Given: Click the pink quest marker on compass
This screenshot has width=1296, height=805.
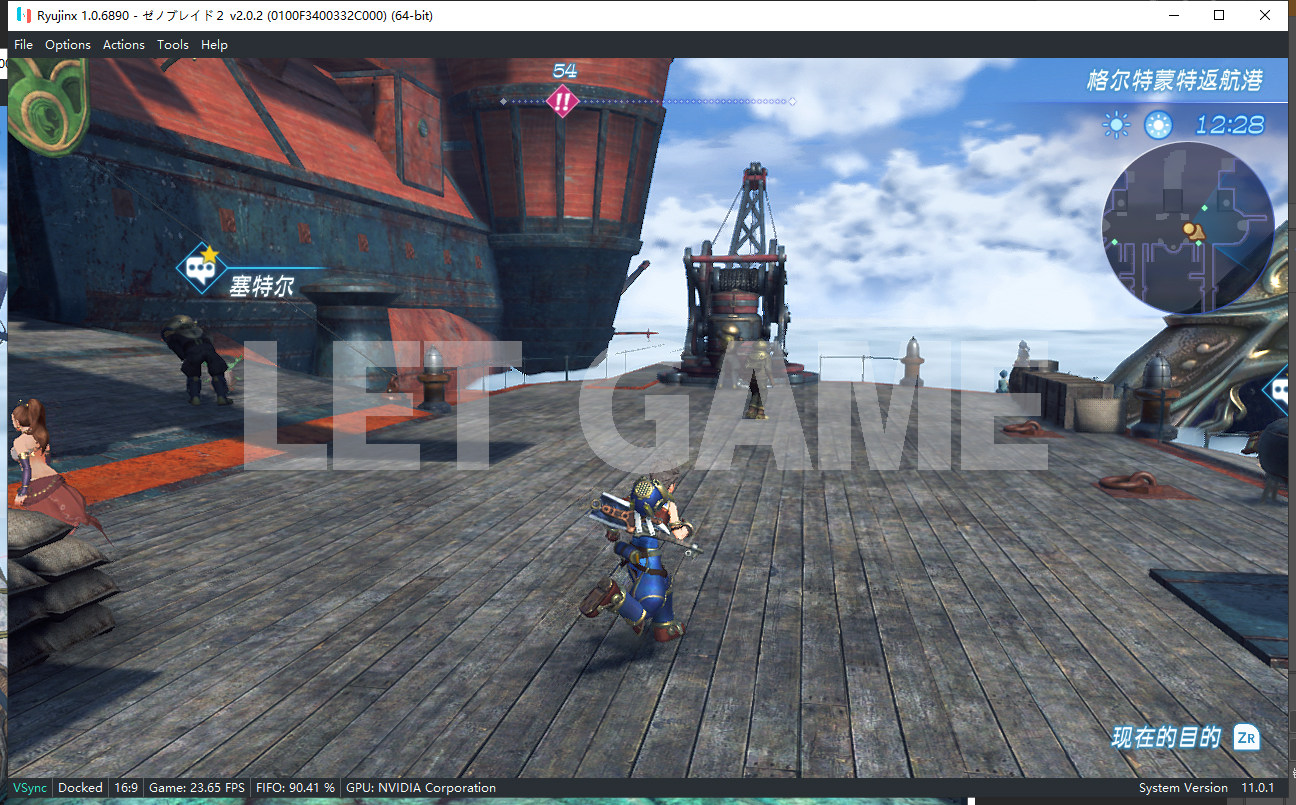Looking at the screenshot, I should click(564, 101).
